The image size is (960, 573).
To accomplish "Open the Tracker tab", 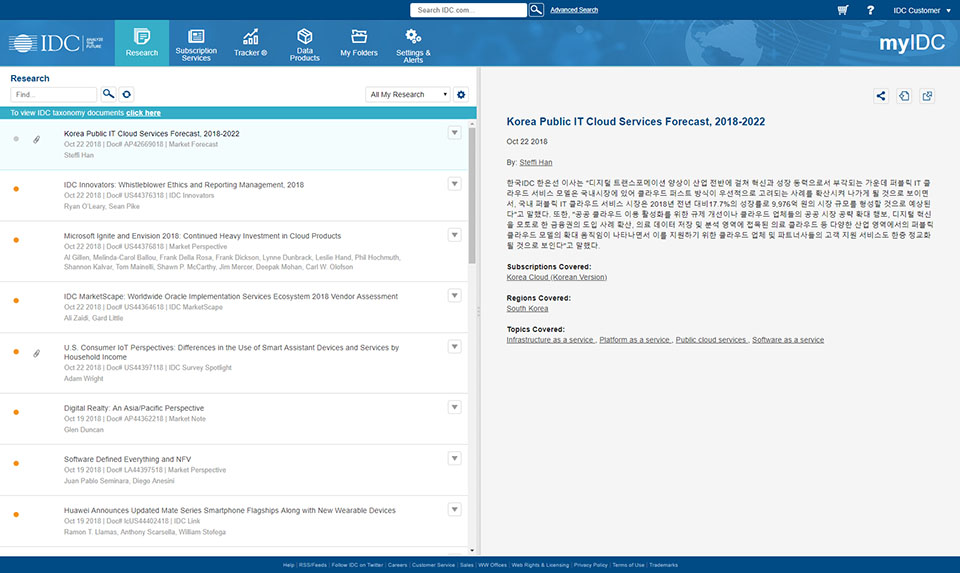I will (250, 43).
